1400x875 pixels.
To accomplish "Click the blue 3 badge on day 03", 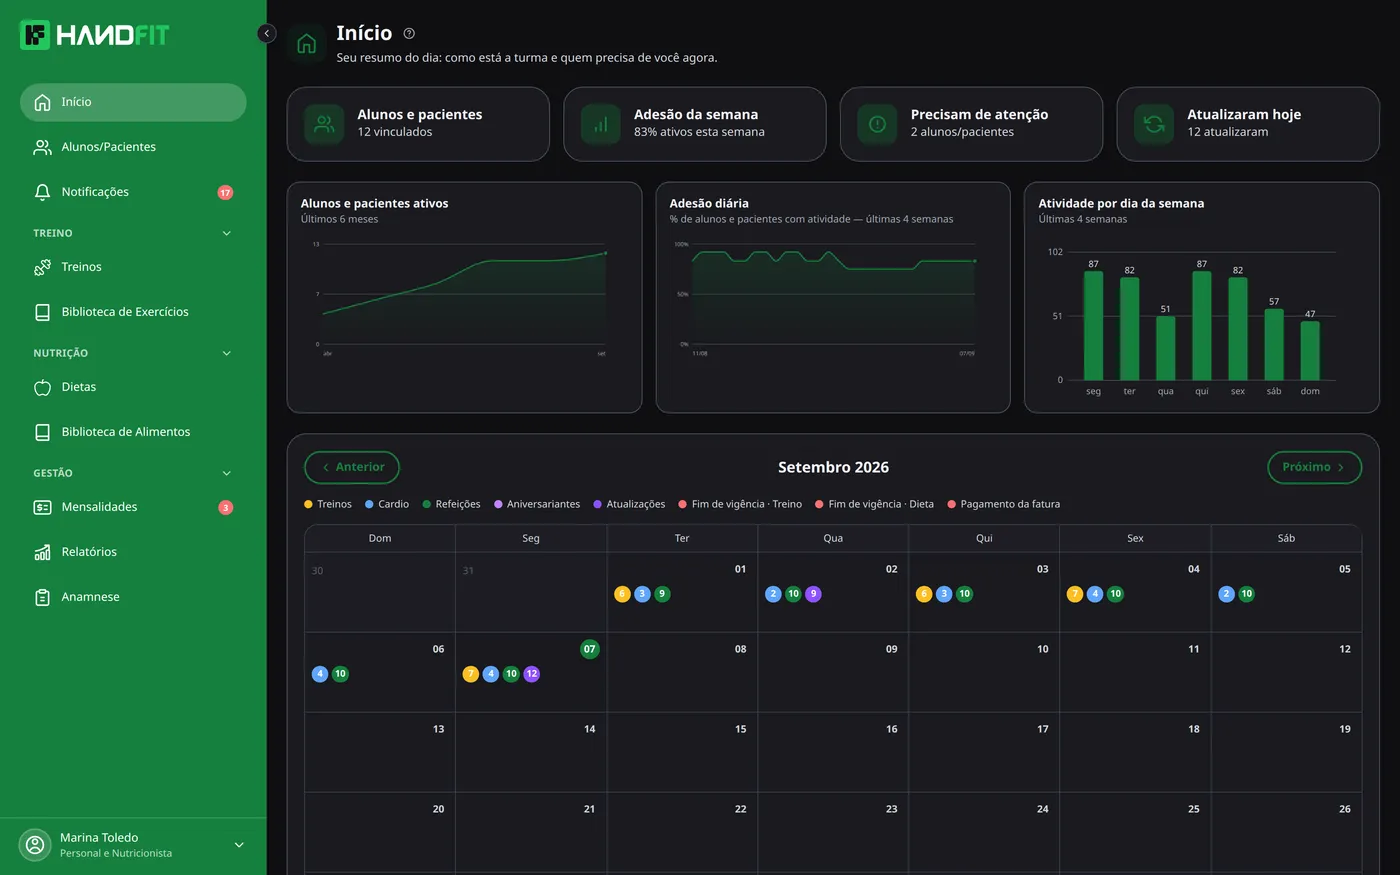I will 944,594.
